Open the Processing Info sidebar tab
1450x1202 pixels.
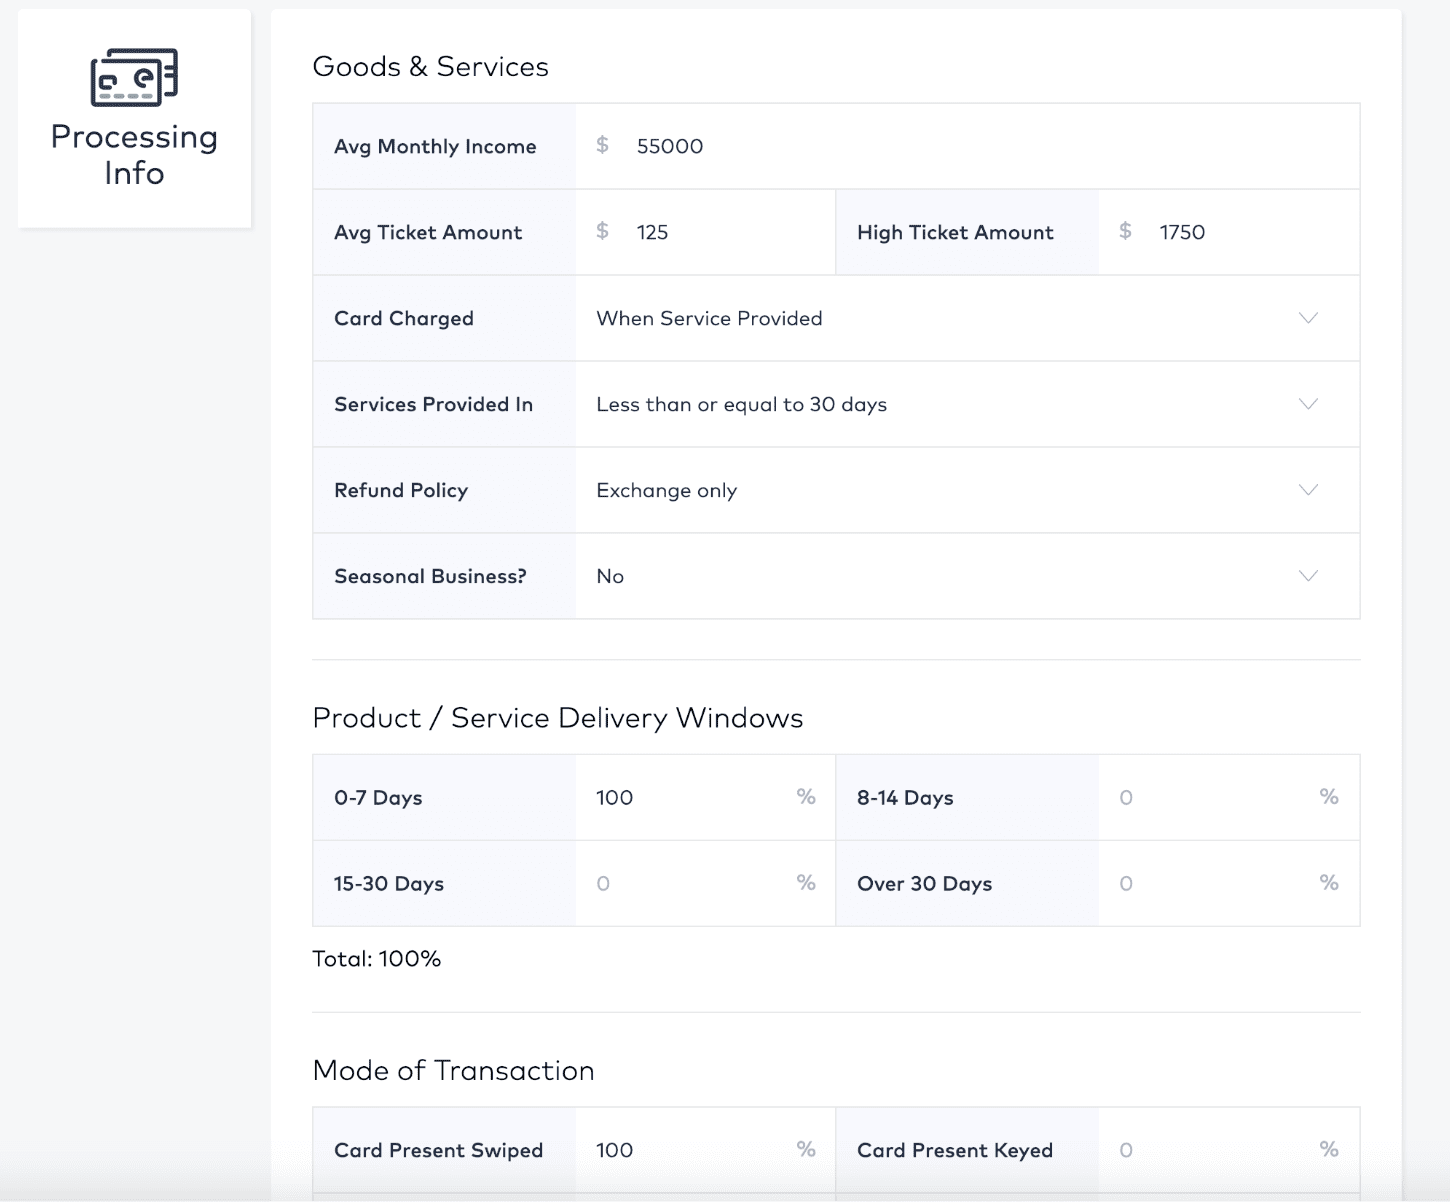134,154
